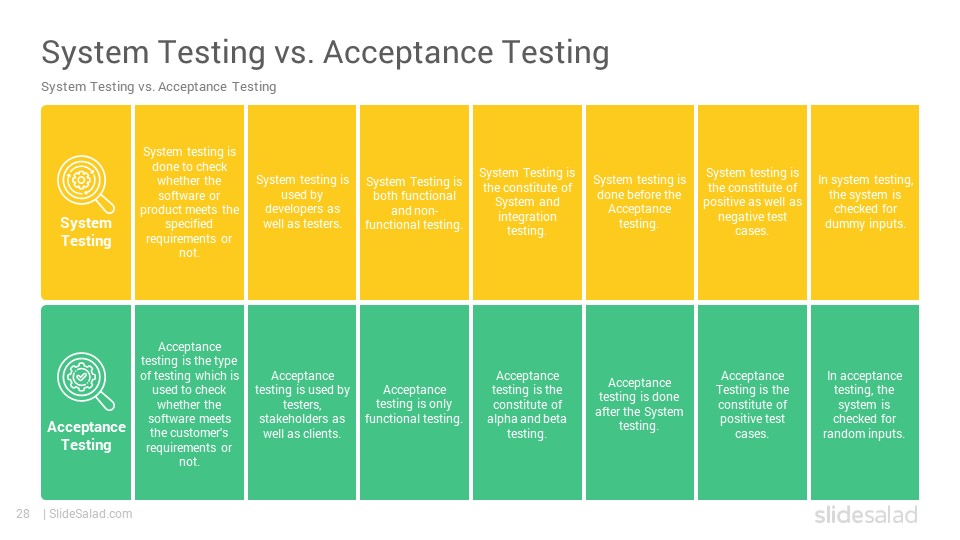The height and width of the screenshot is (540, 960).
Task: Click green card about customer's requirements
Action: coord(189,402)
